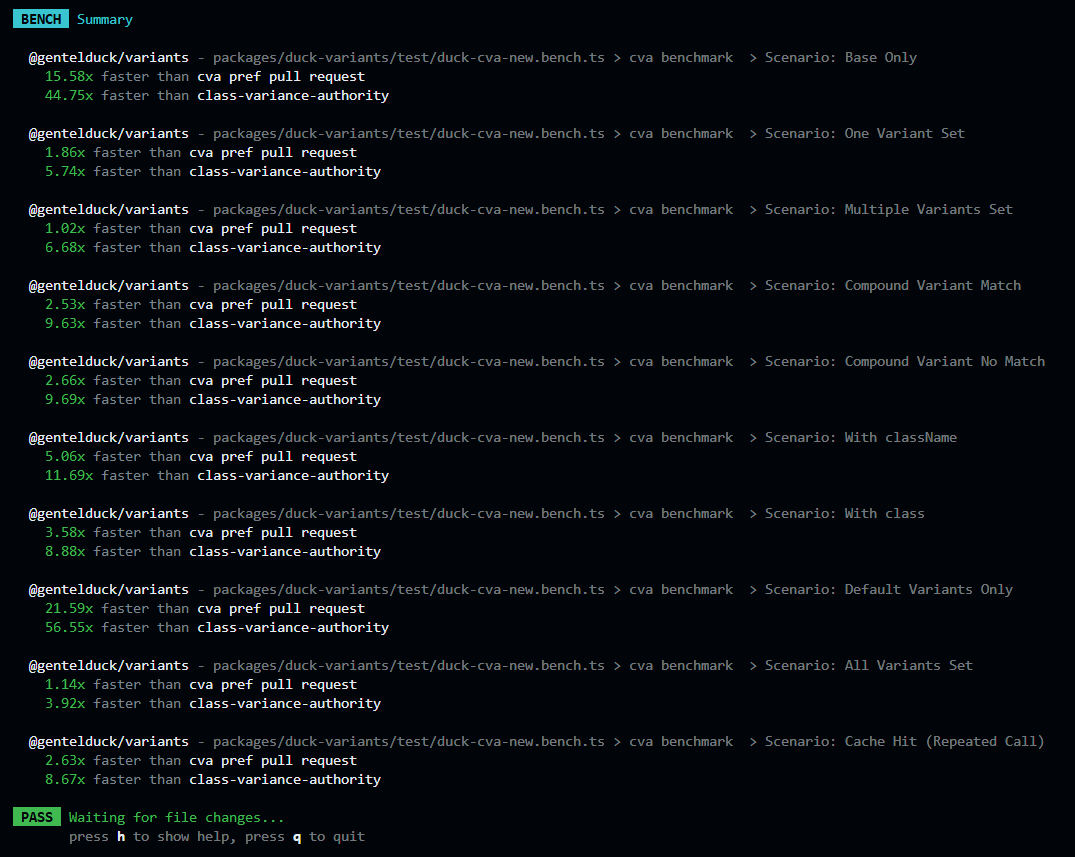The width and height of the screenshot is (1075, 857).
Task: Click the green PASS badge
Action: pos(37,817)
